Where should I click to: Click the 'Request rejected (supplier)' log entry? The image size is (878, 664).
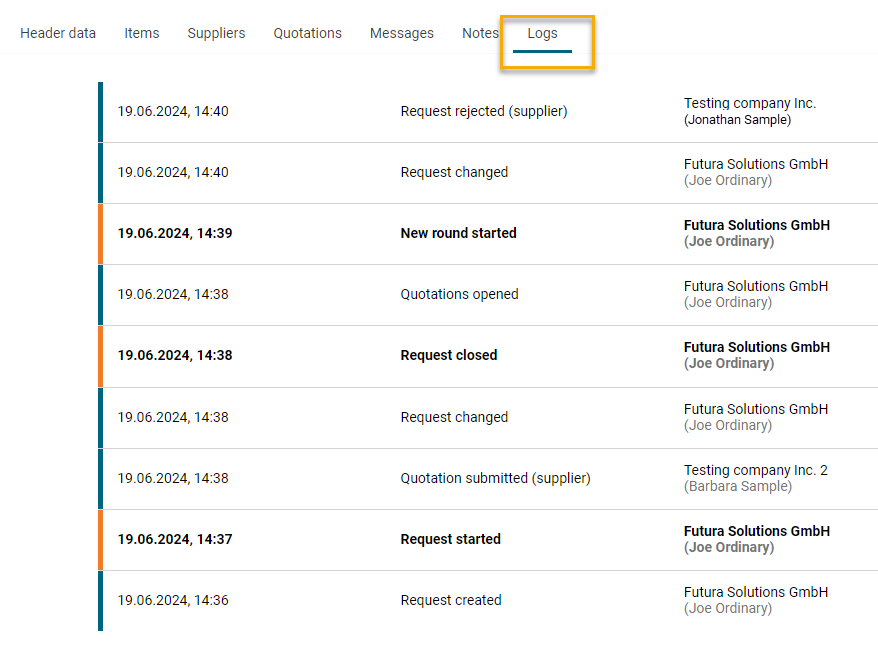tap(484, 111)
